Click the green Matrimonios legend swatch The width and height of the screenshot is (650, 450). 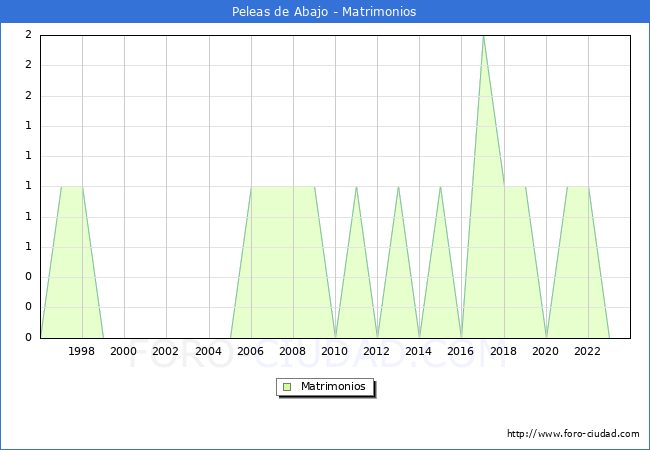pyautogui.click(x=287, y=387)
